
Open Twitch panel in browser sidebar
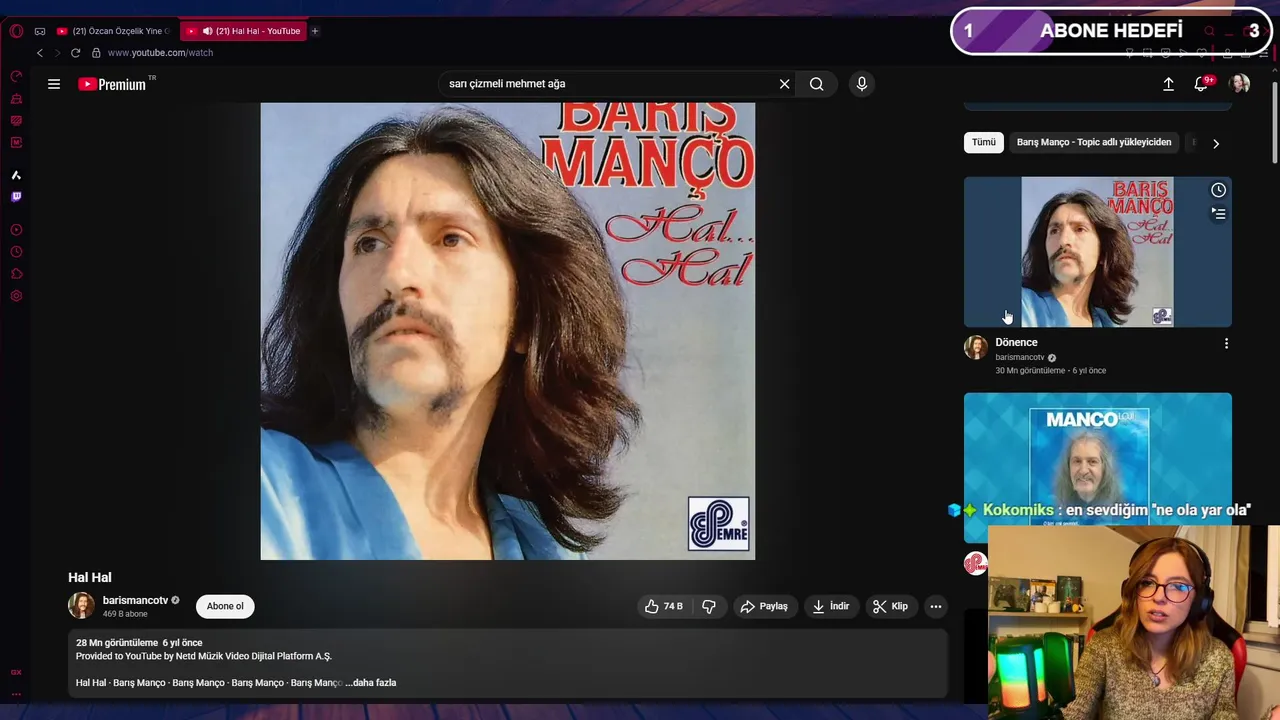pos(16,197)
